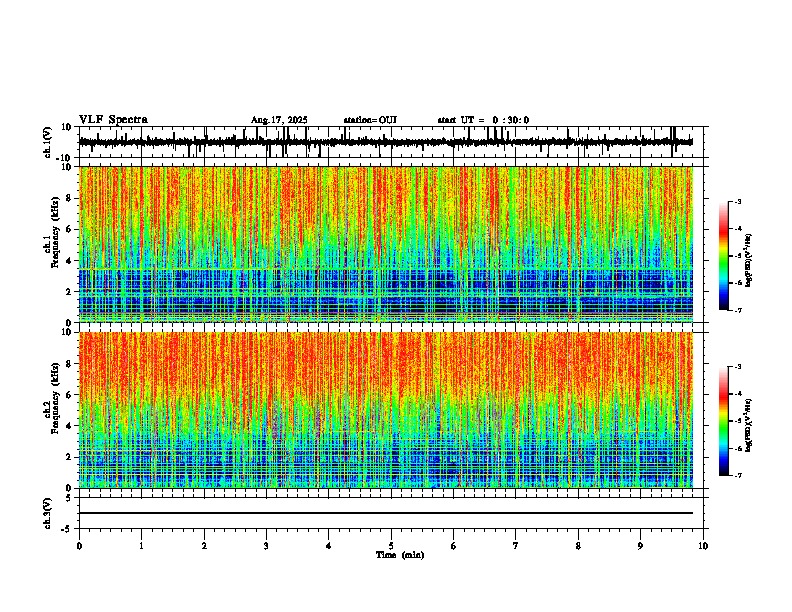Click inside the ch.2 frequency spectrogram
The height and width of the screenshot is (612, 792).
point(386,410)
